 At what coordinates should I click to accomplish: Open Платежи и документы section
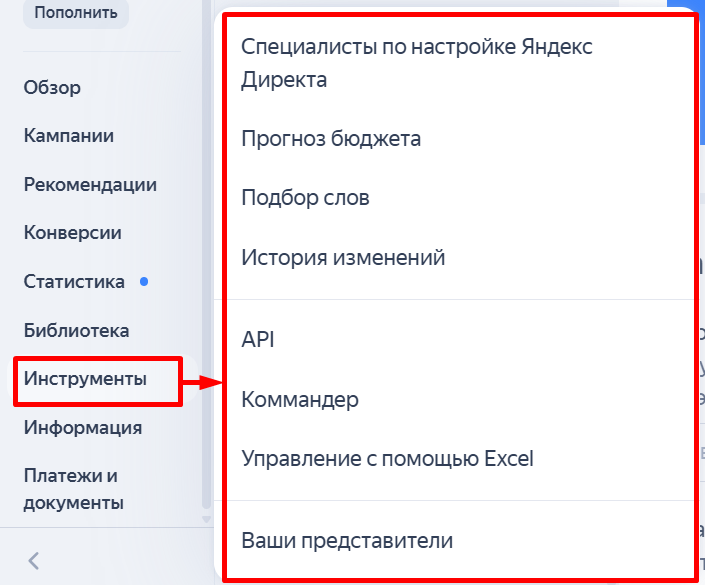click(72, 488)
